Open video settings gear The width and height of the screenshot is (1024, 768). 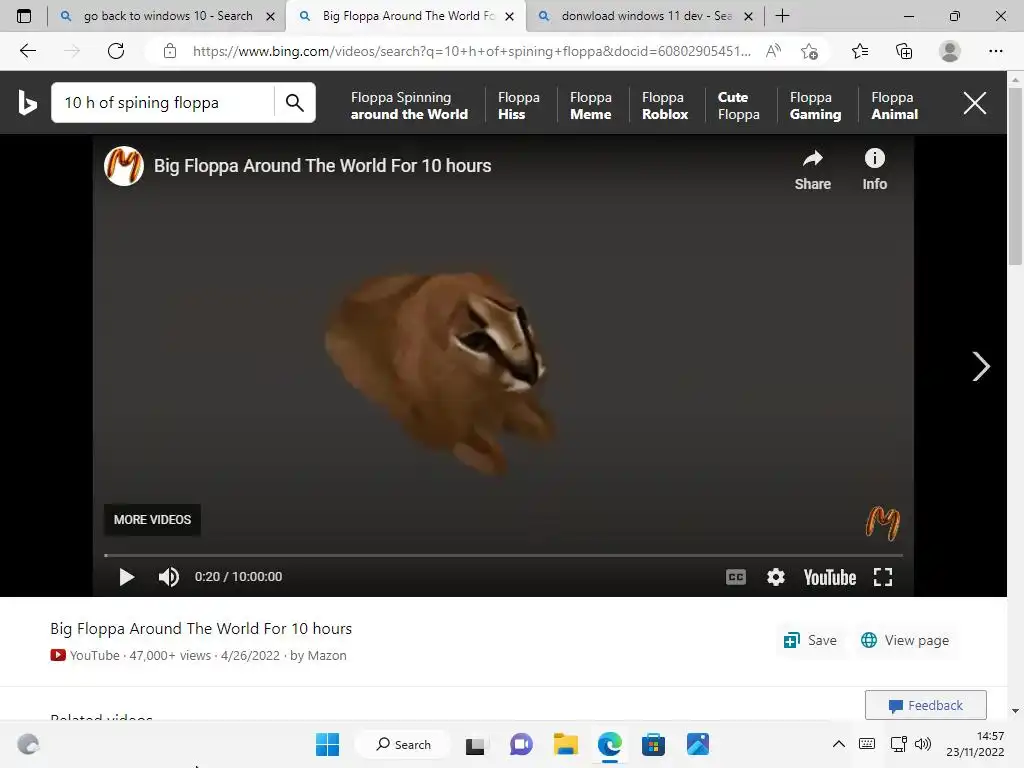pyautogui.click(x=776, y=577)
